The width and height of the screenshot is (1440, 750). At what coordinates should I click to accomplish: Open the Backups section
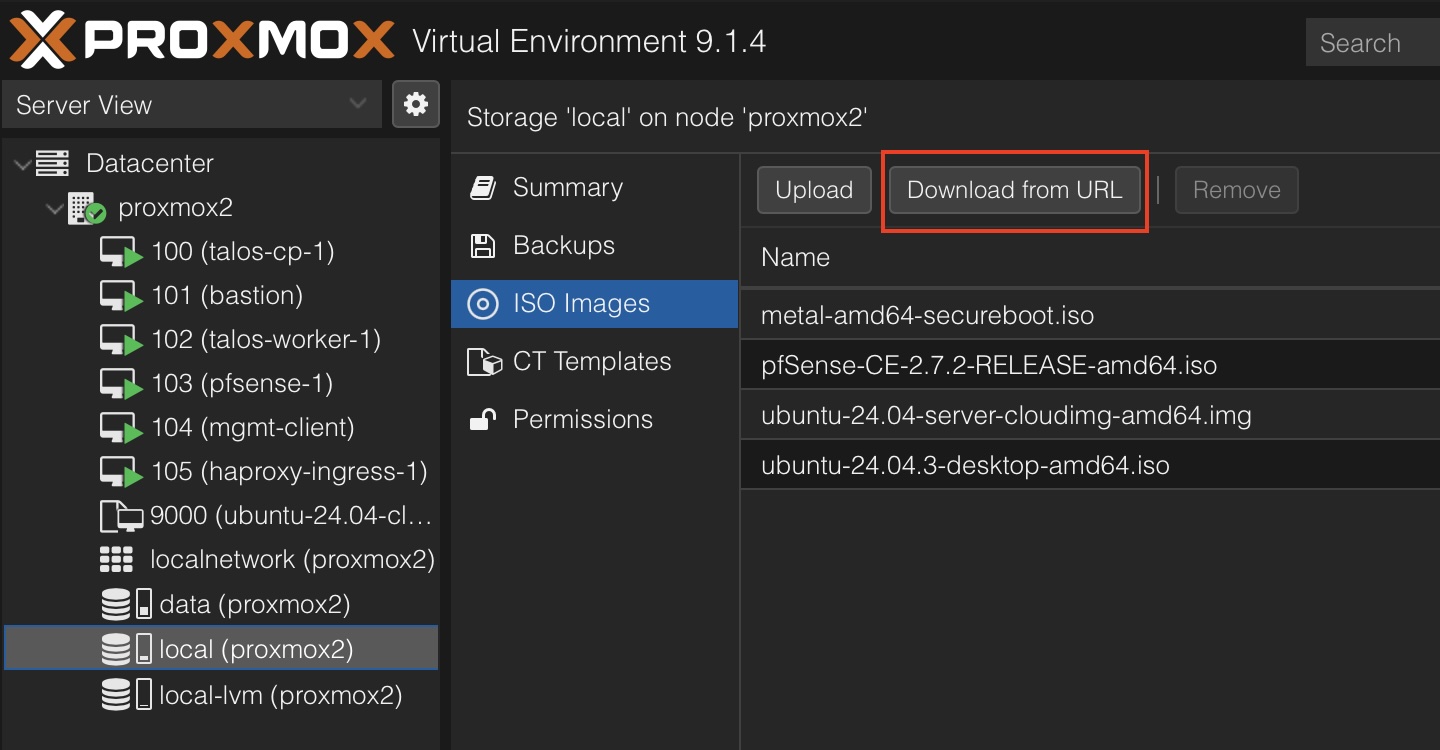click(x=563, y=245)
